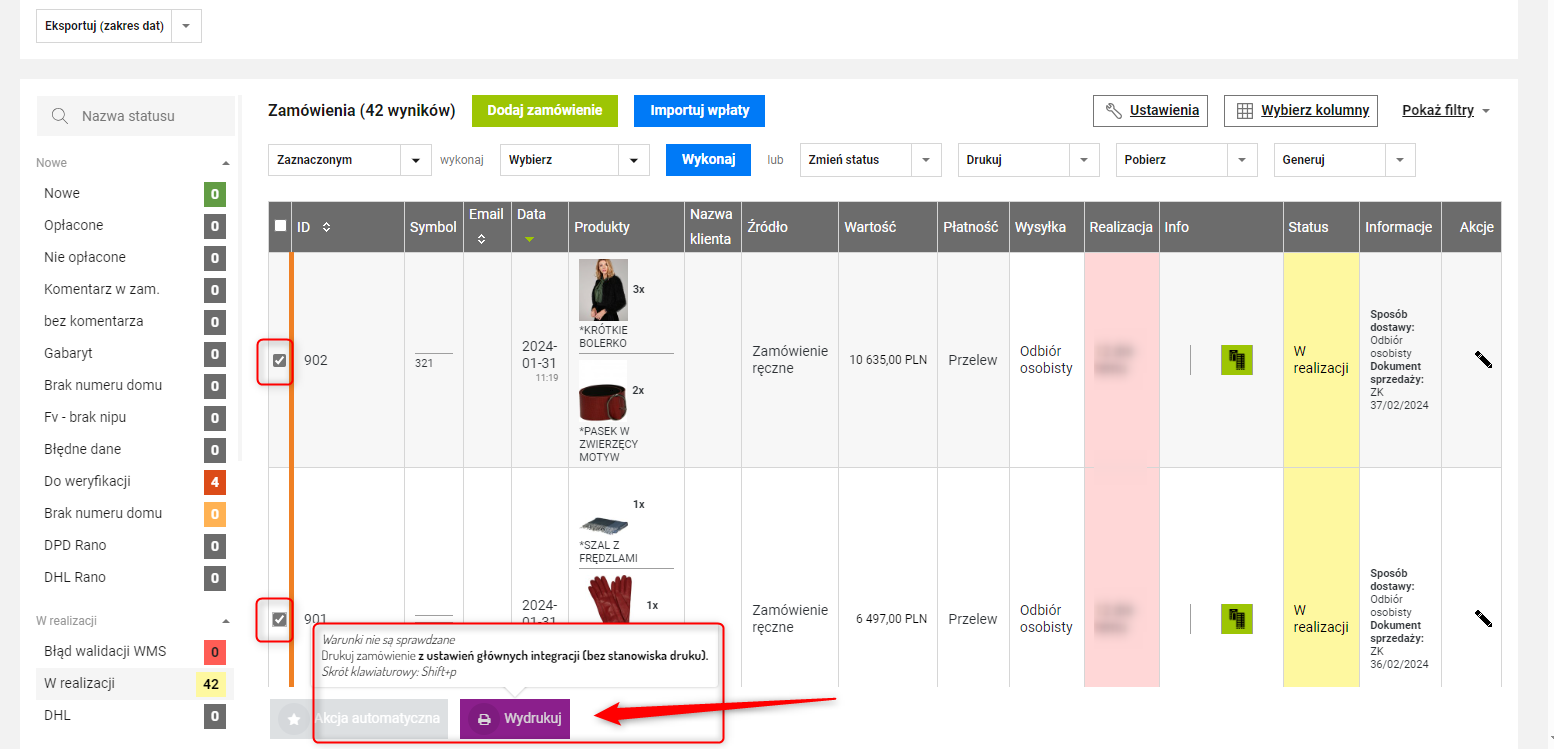The height and width of the screenshot is (749, 1554).
Task: Open the PASEK W ZWIERZĘCY MOTYW thumbnail
Action: [x=603, y=390]
